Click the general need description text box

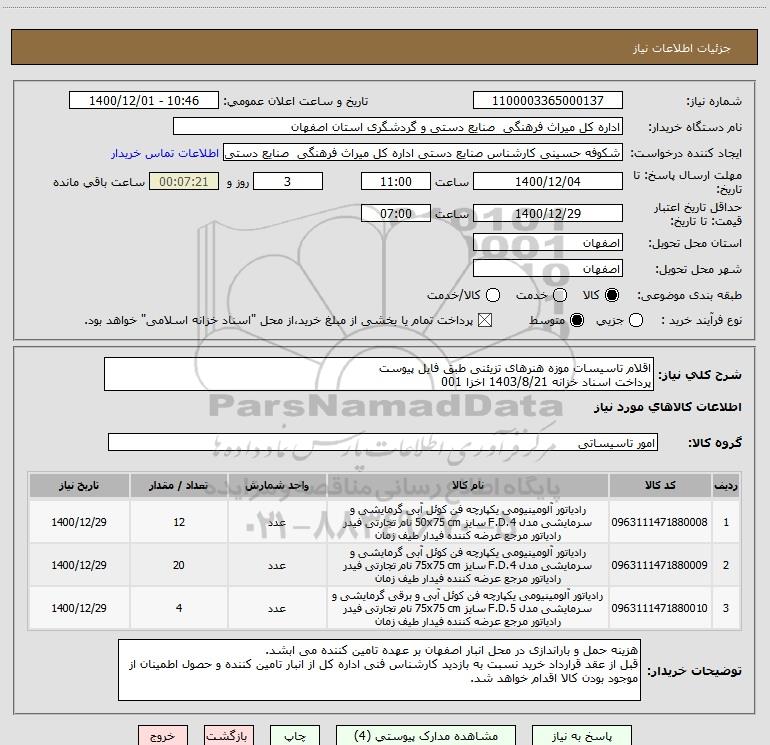coord(379,375)
